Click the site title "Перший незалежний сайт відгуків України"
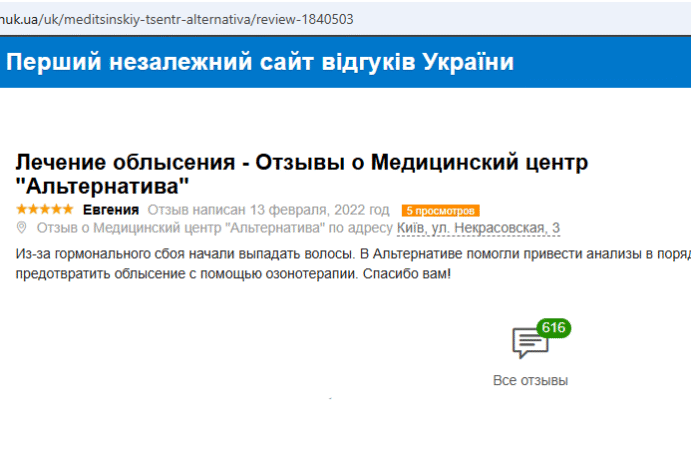 (260, 62)
